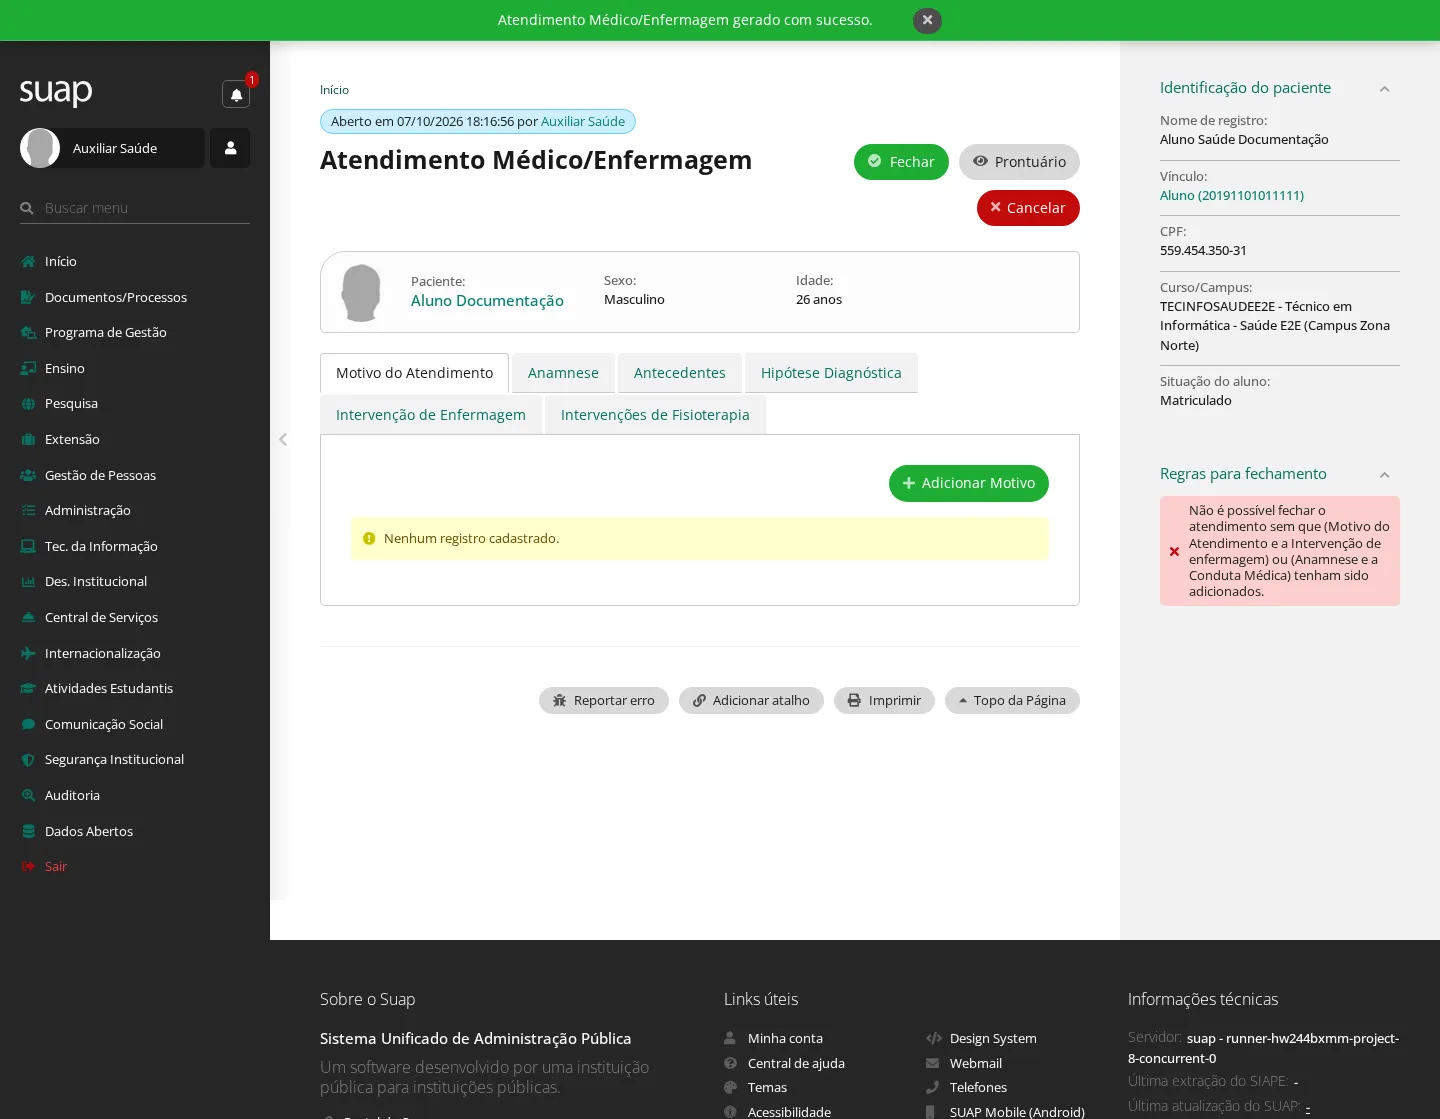
Task: Open the Intervenções de Fisioterapia tab
Action: coord(655,415)
